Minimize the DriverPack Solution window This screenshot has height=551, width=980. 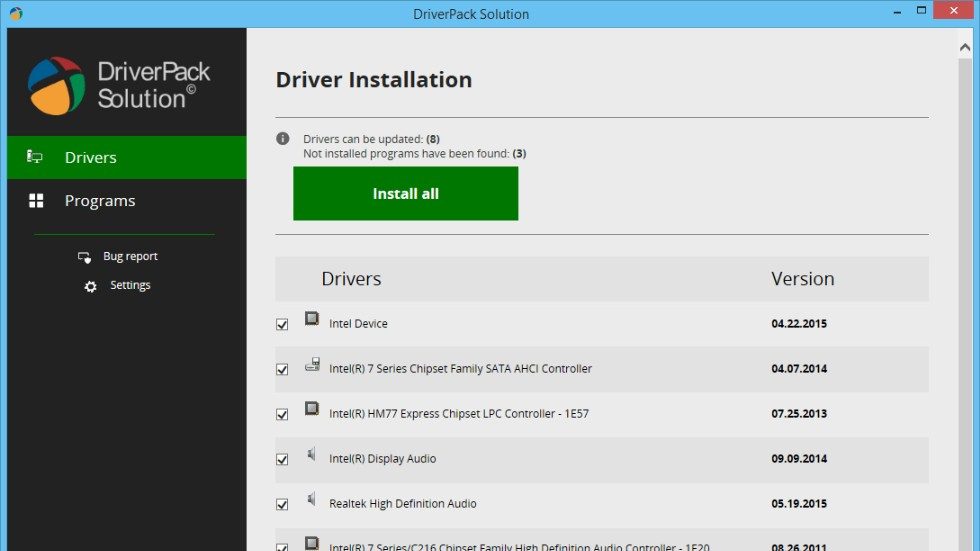point(898,11)
